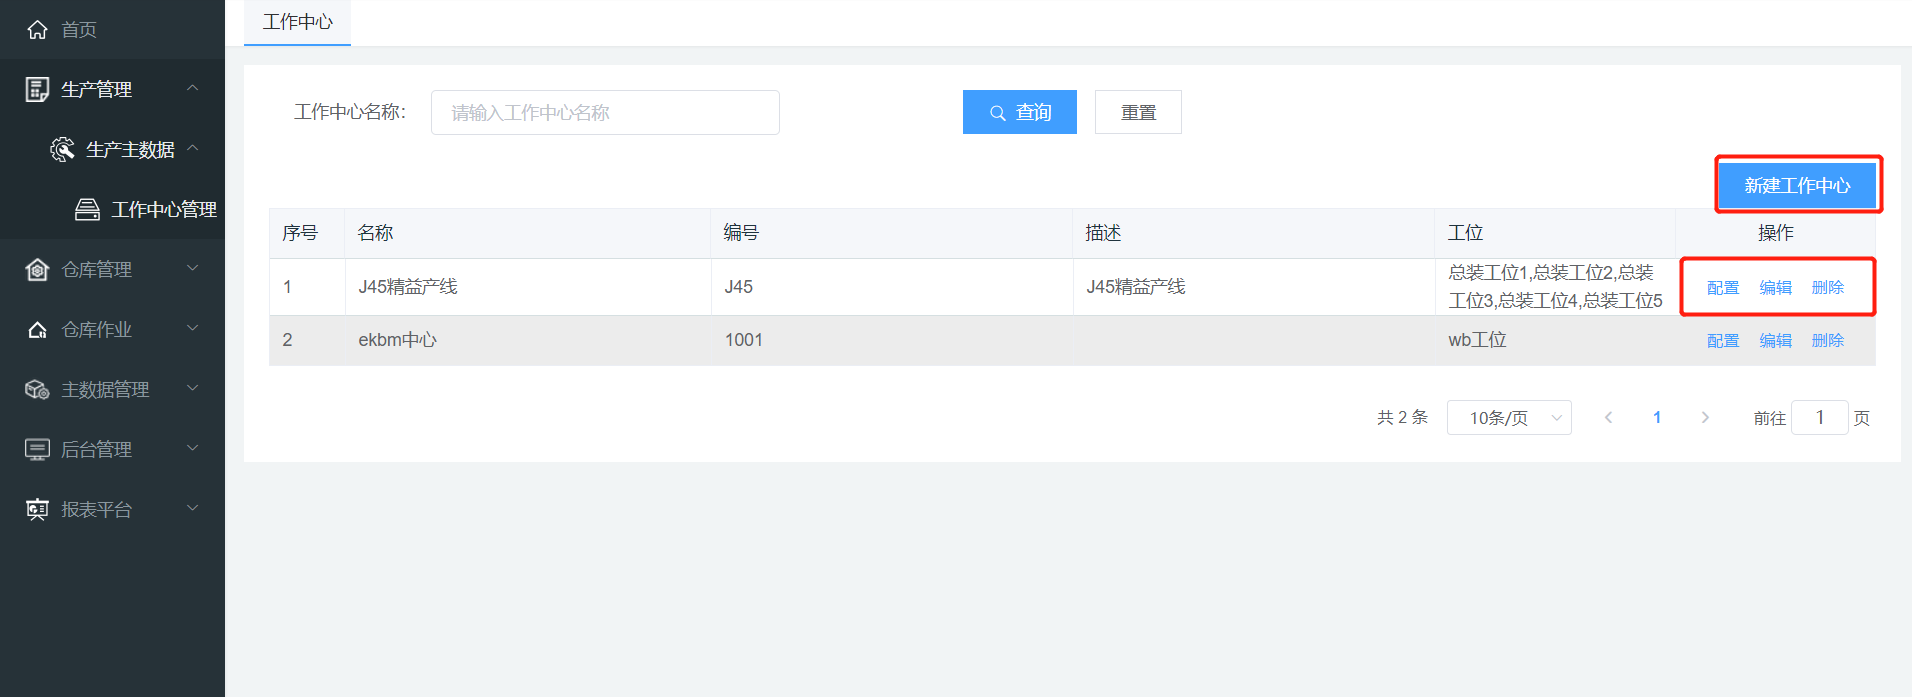Click the 报表平台 presentation icon
This screenshot has height=697, width=1912.
37,510
